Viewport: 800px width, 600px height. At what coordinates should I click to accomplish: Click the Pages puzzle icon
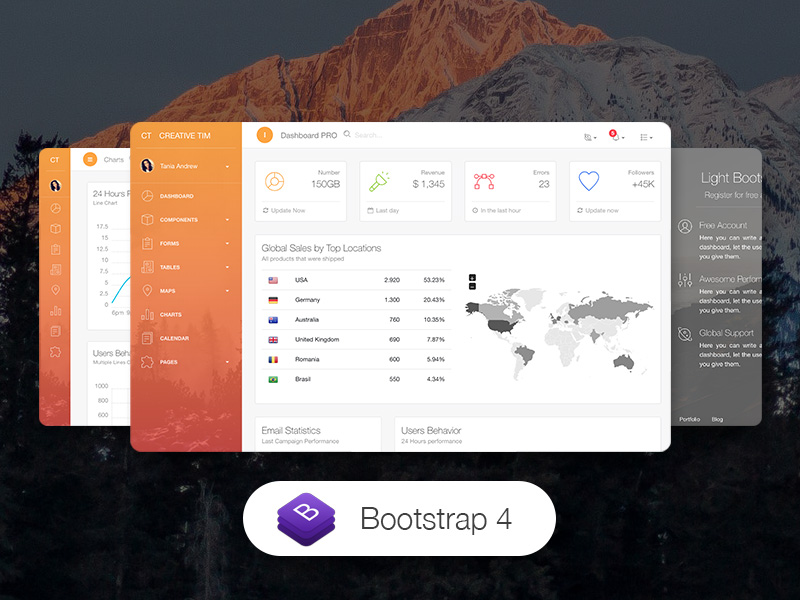[x=147, y=360]
